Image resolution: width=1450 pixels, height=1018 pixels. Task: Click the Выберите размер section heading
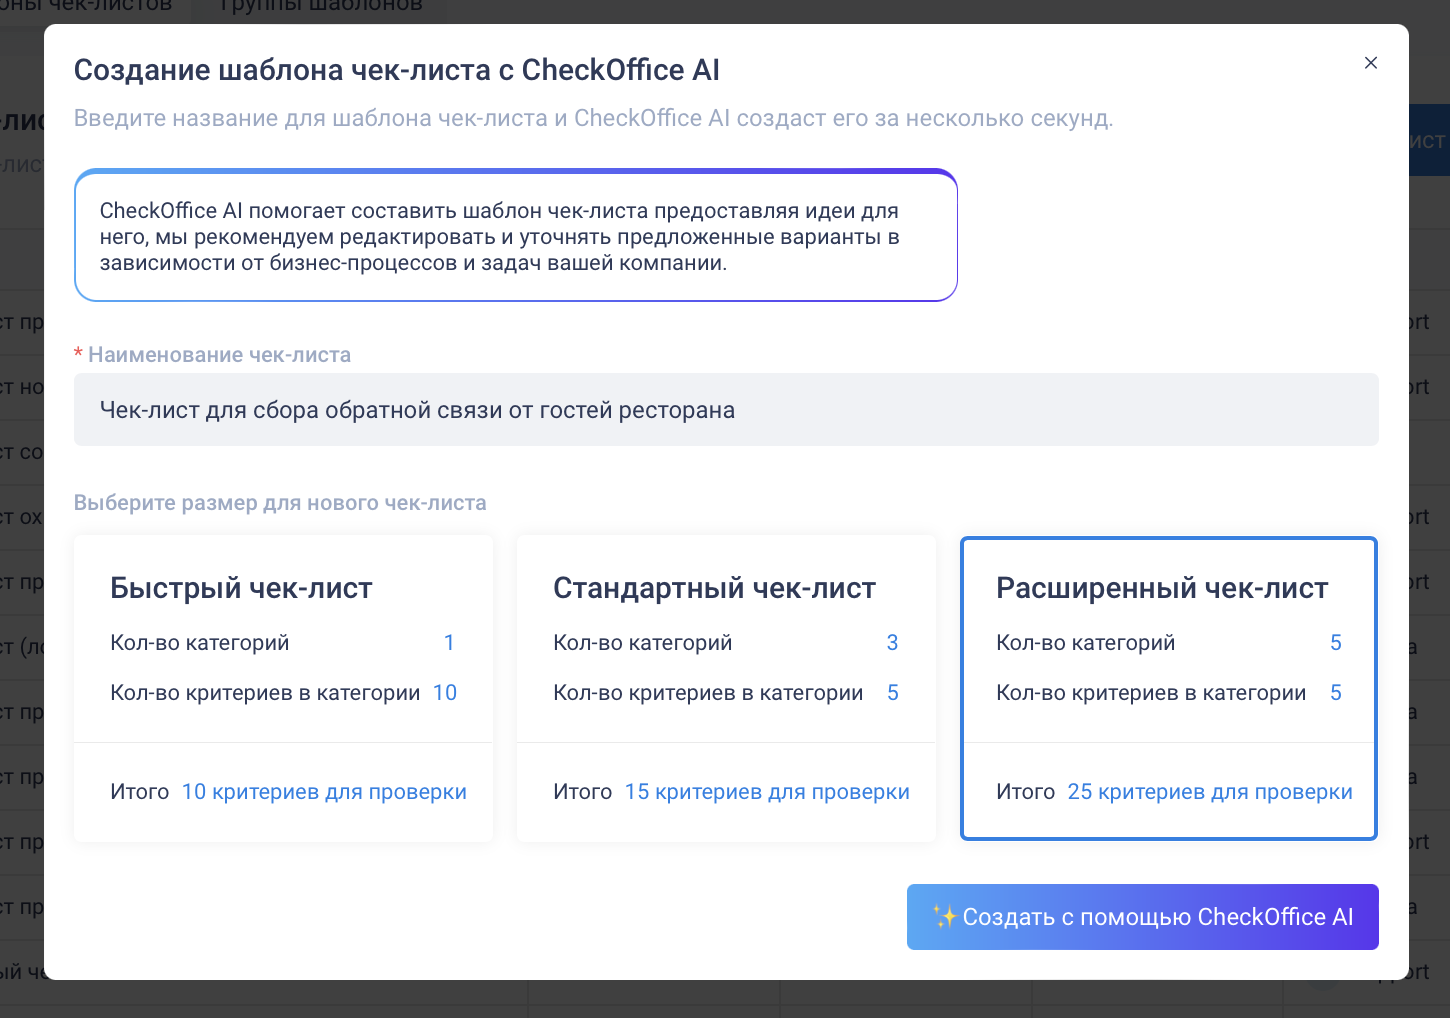pyautogui.click(x=280, y=502)
